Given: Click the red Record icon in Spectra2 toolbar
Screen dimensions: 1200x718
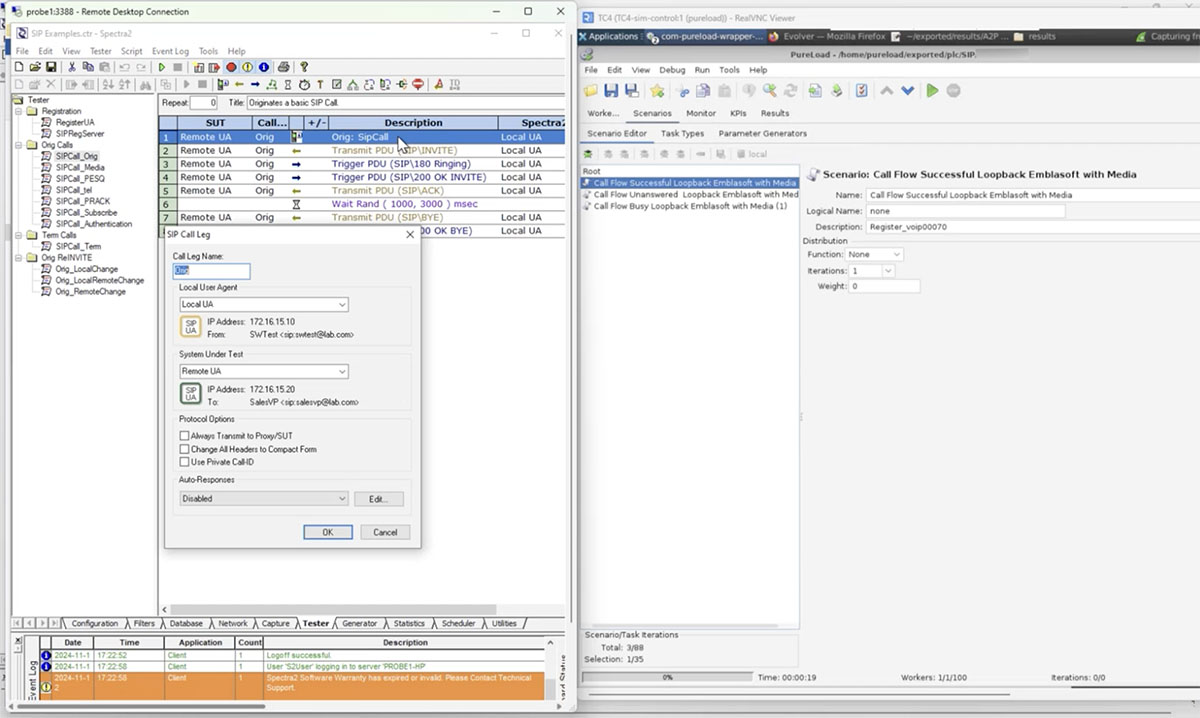Looking at the screenshot, I should click(x=231, y=68).
